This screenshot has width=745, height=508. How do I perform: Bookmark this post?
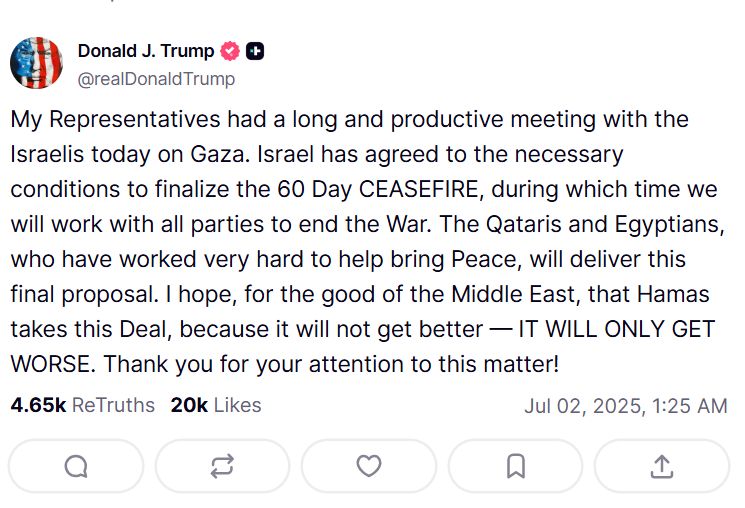click(x=515, y=466)
